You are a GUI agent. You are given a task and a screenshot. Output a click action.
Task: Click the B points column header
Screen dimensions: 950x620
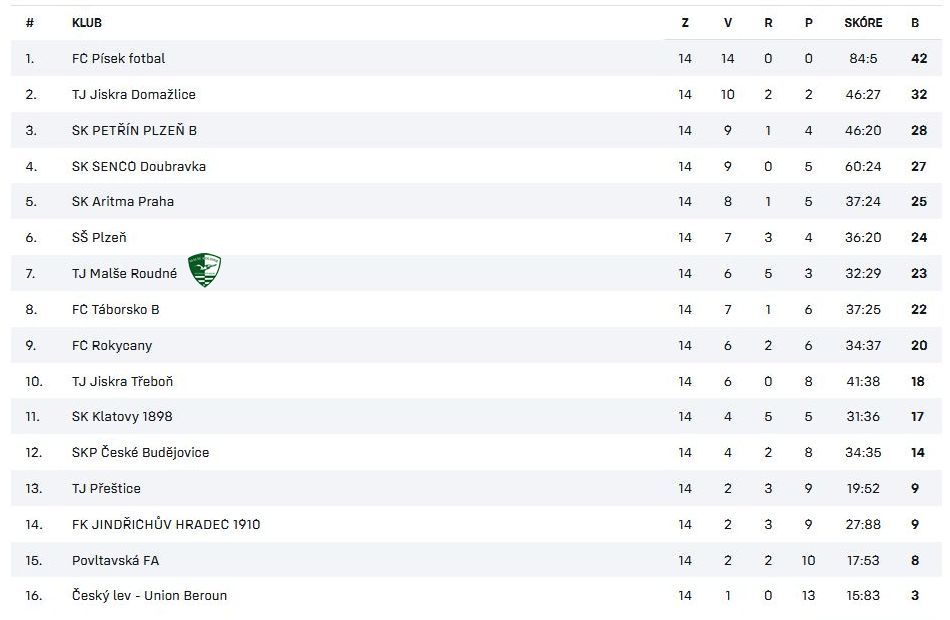pyautogui.click(x=915, y=23)
